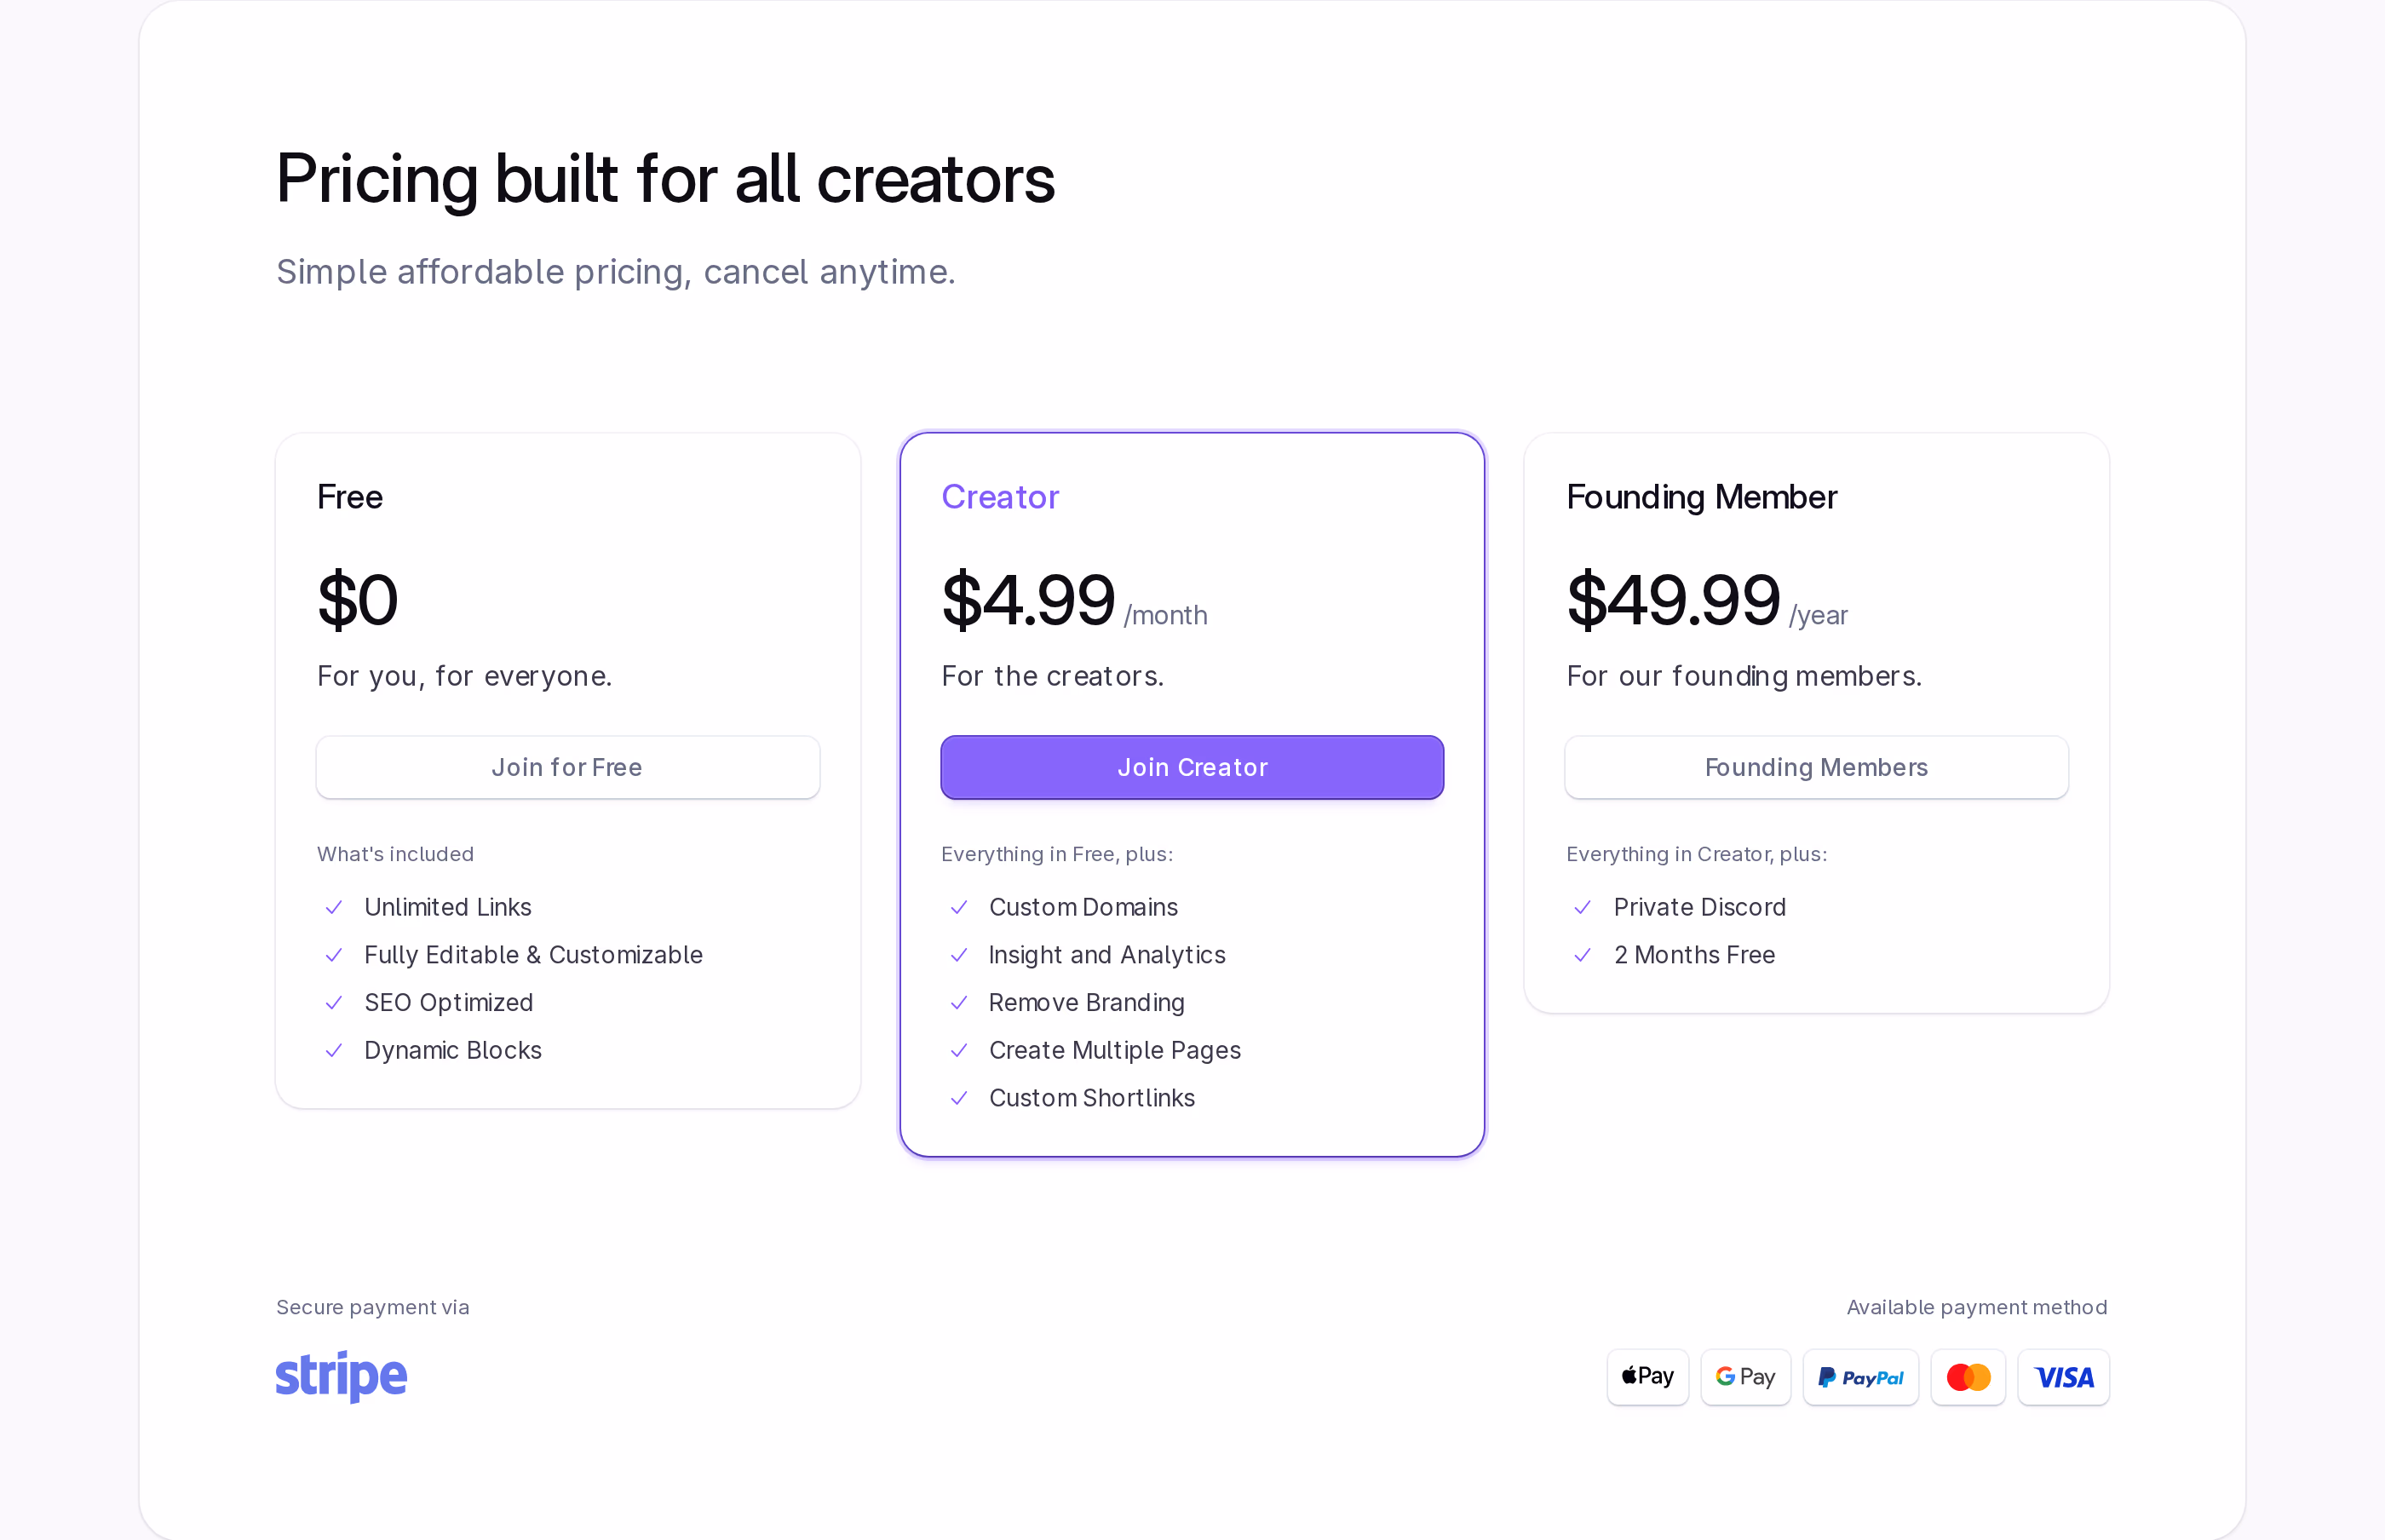Screen dimensions: 2385x1540
Task: Click the Join for Free button
Action: (568, 767)
